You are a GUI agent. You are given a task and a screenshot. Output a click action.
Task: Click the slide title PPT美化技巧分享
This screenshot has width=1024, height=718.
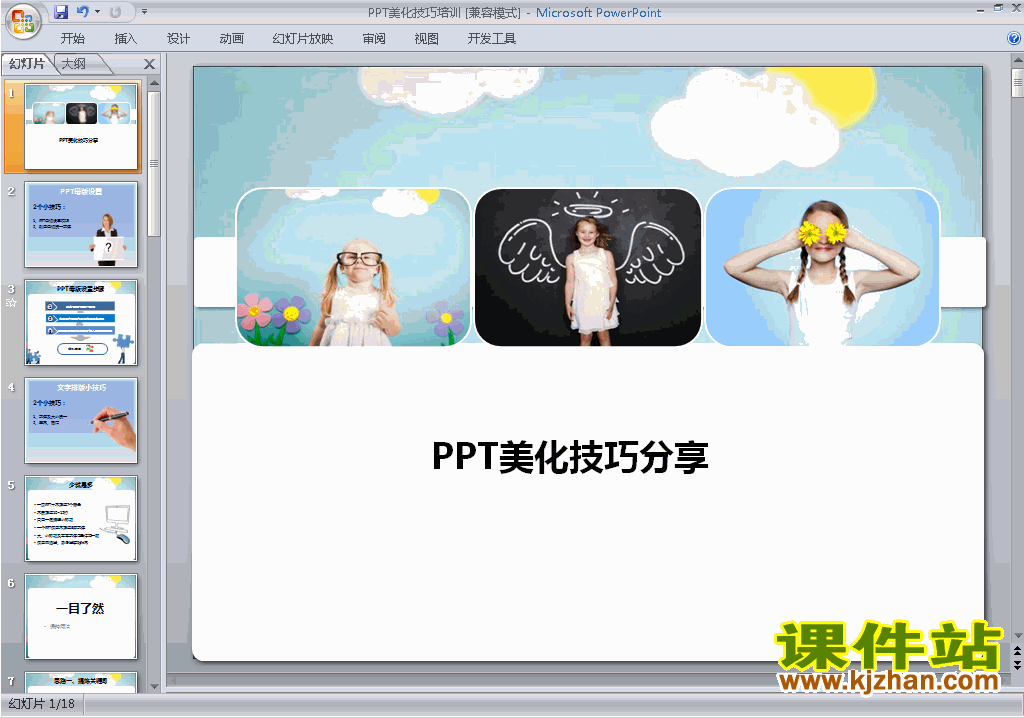coord(570,457)
